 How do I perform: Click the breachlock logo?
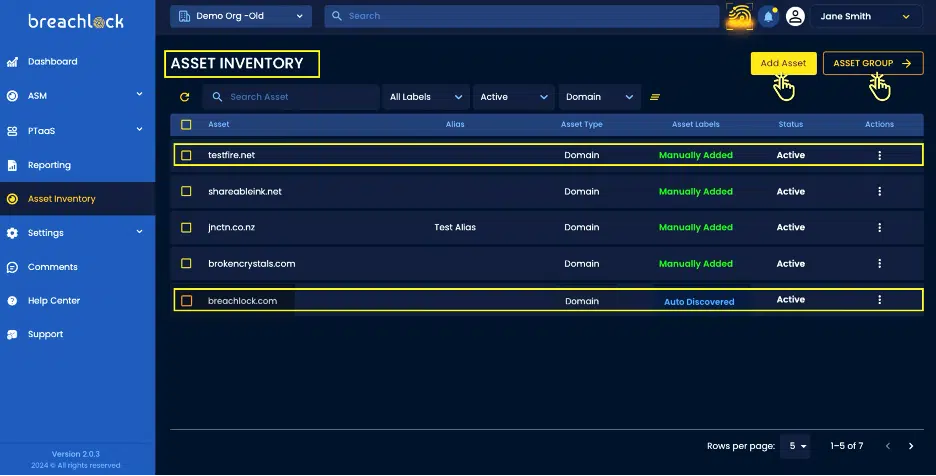coord(76,22)
